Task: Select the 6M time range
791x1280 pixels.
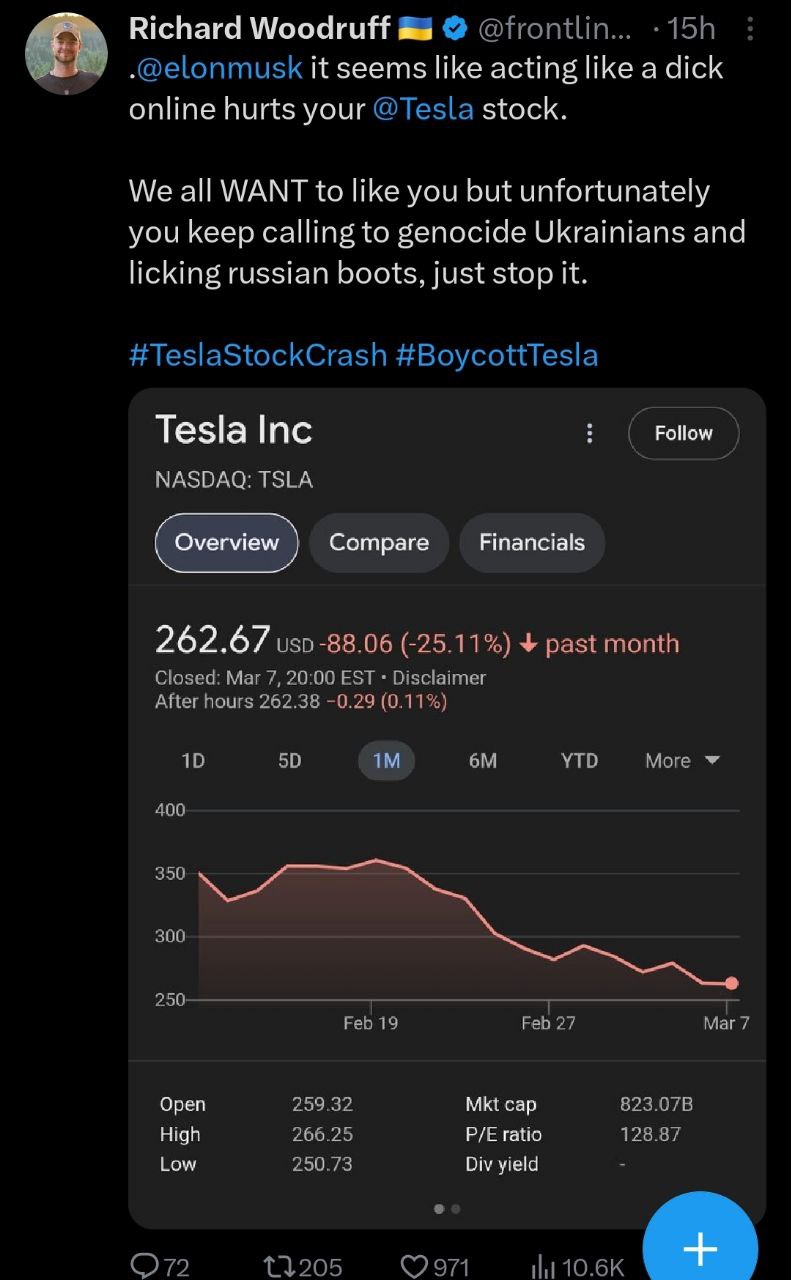Action: [483, 761]
